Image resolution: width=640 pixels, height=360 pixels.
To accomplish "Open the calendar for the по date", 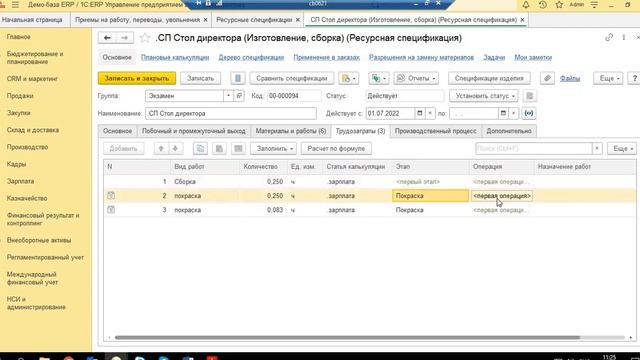I will point(503,113).
